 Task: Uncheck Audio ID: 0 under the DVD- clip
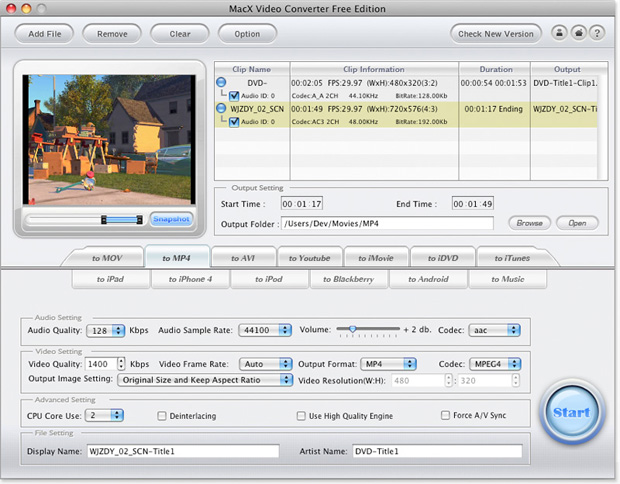(235, 95)
